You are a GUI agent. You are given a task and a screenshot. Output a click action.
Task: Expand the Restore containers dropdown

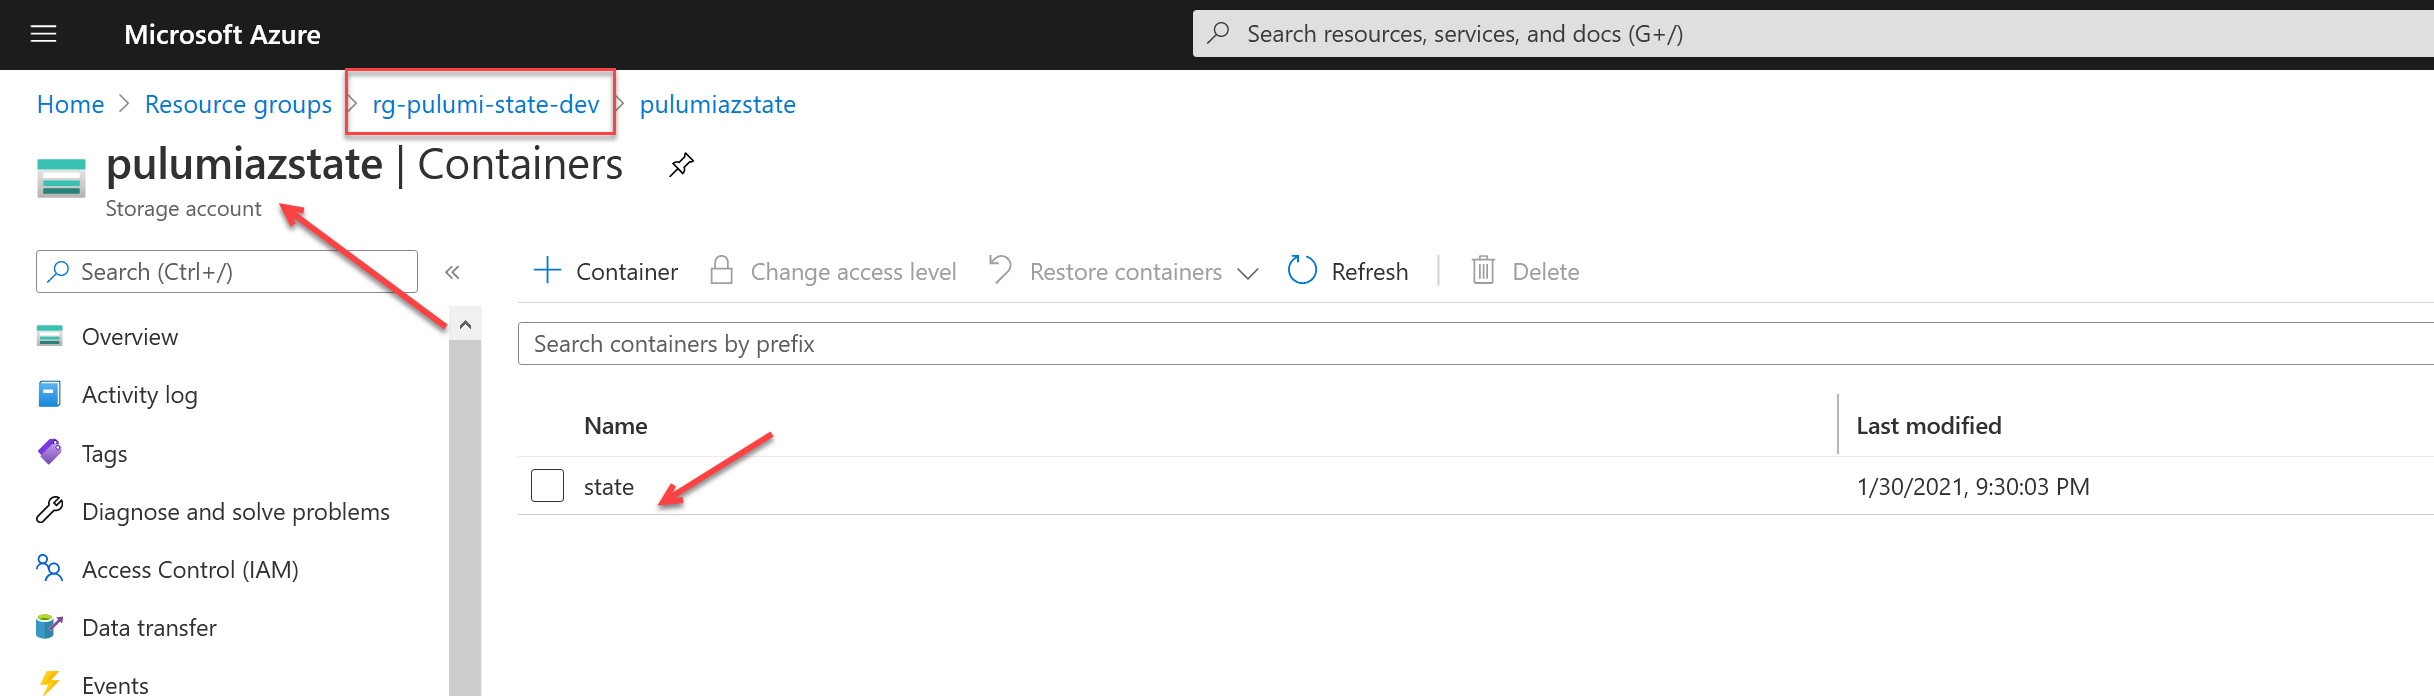[x=1247, y=273]
